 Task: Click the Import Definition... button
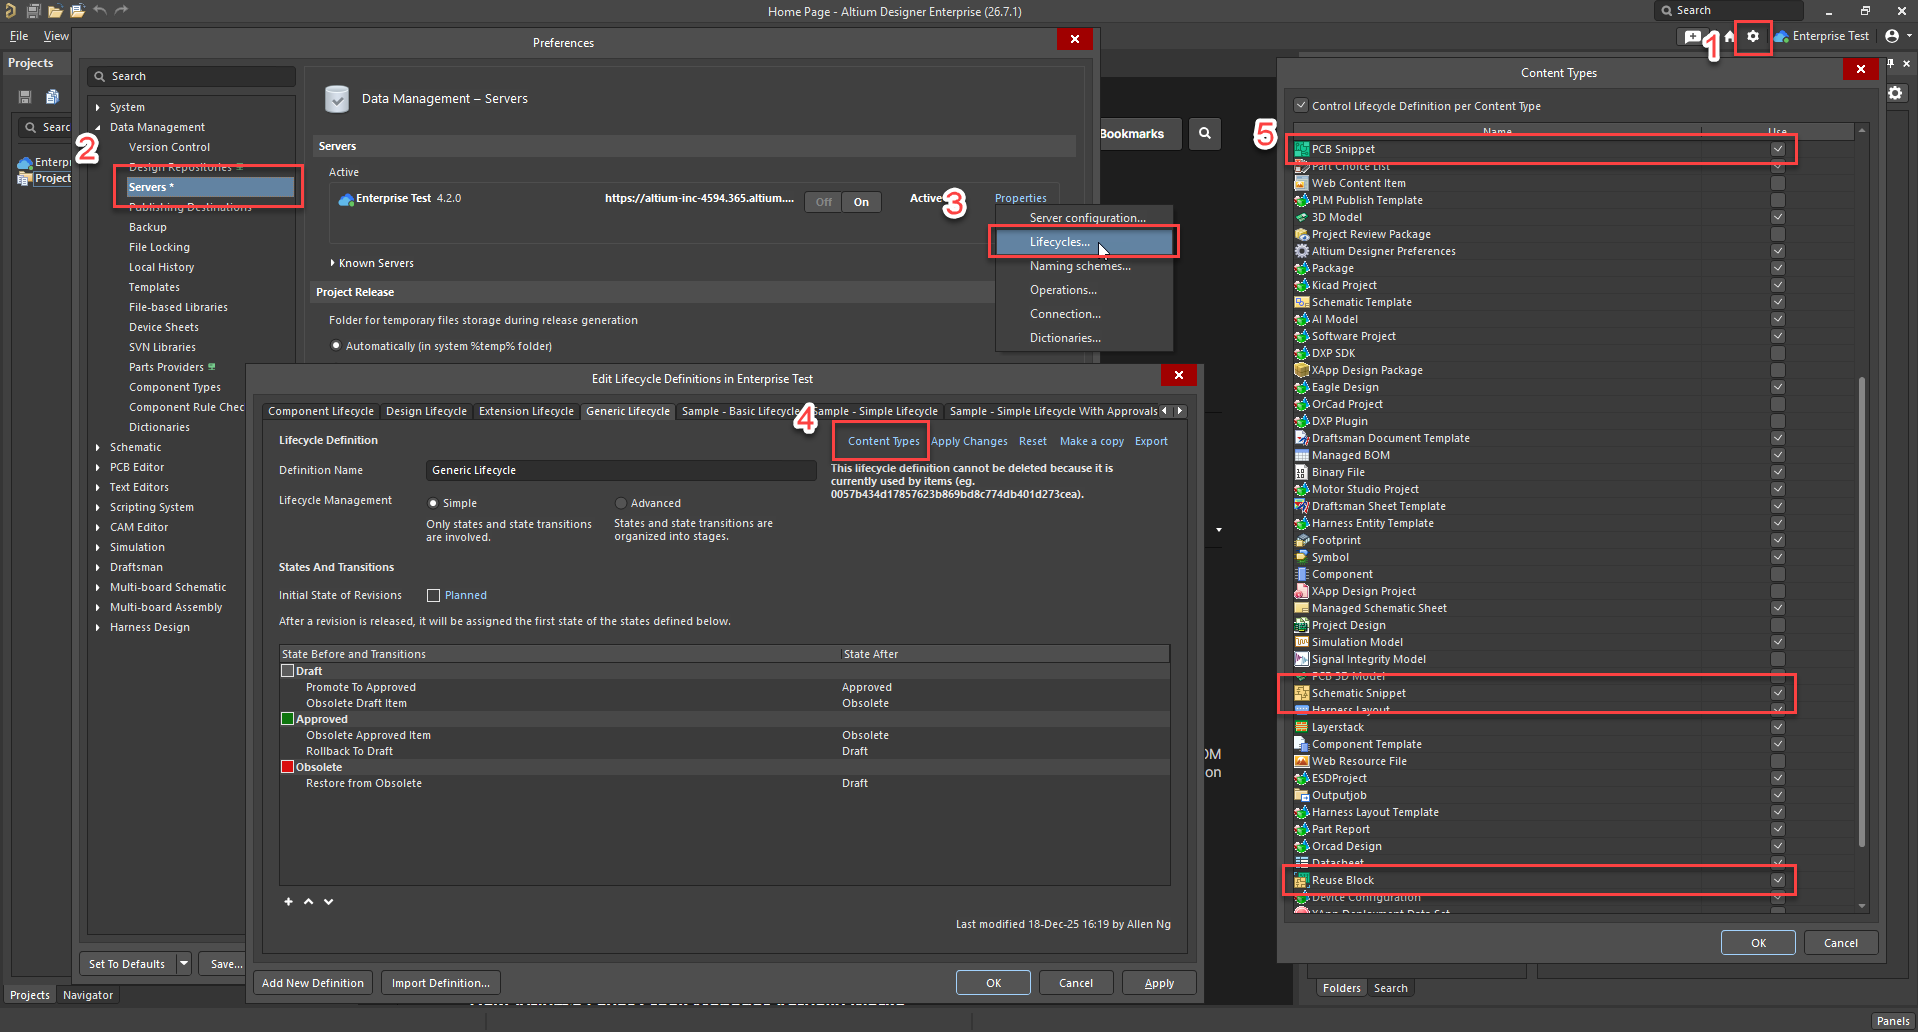(441, 983)
